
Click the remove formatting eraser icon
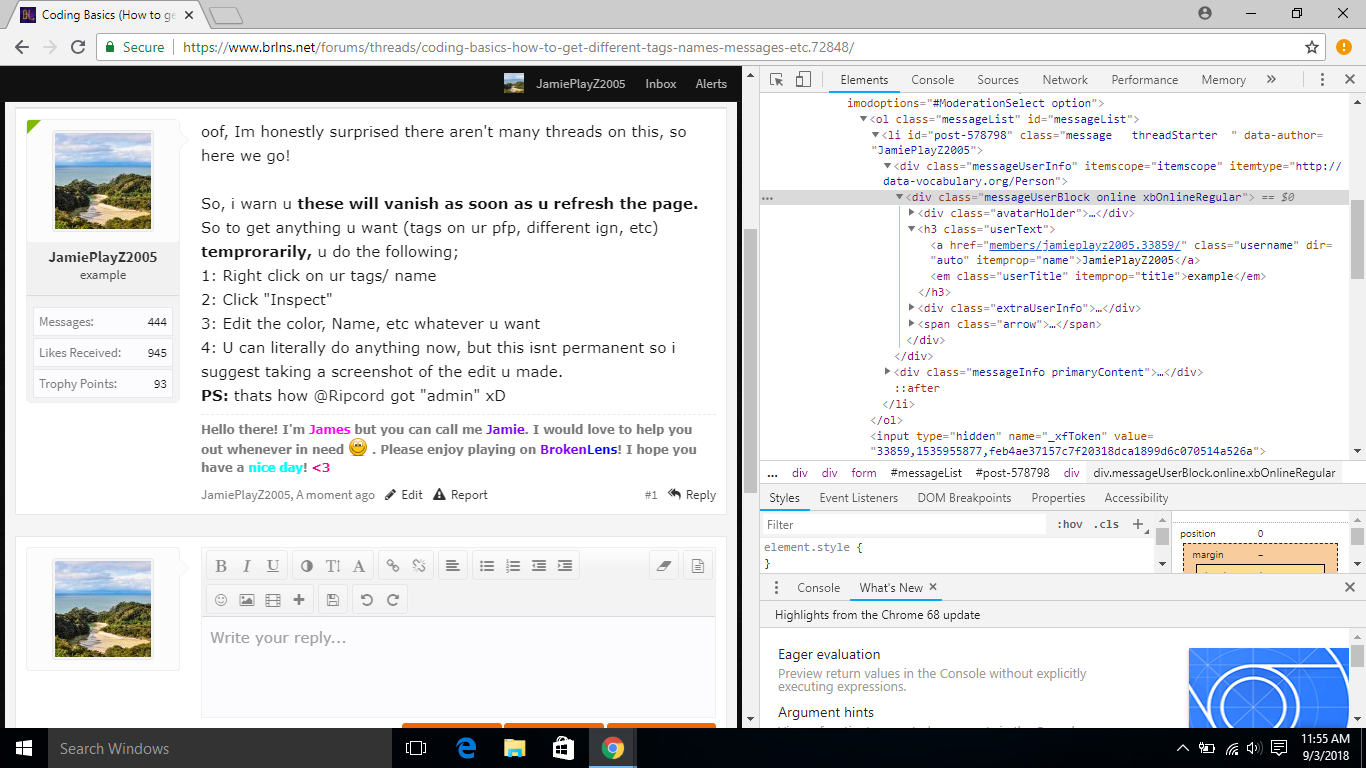point(664,566)
